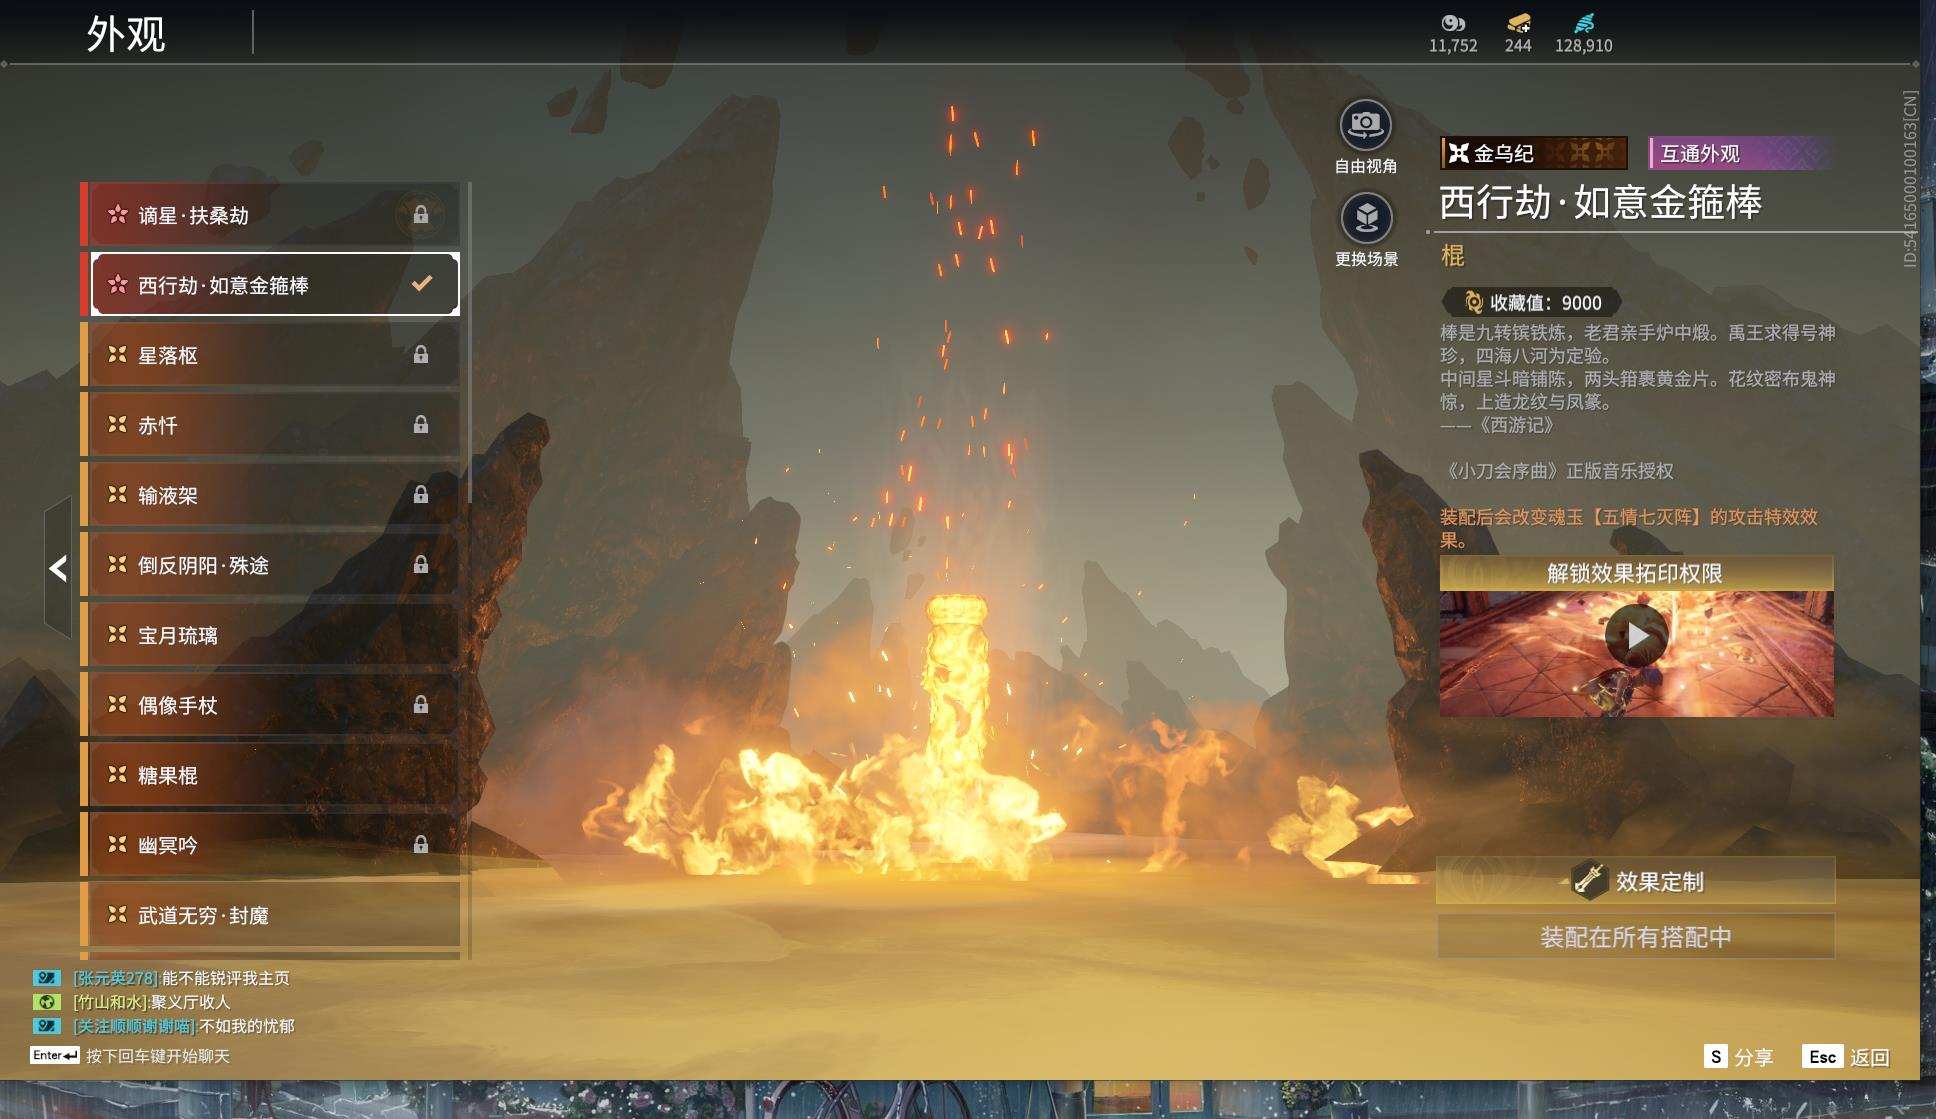The image size is (1936, 1119).
Task: Click the silver coin currency 11,752
Action: [1453, 33]
